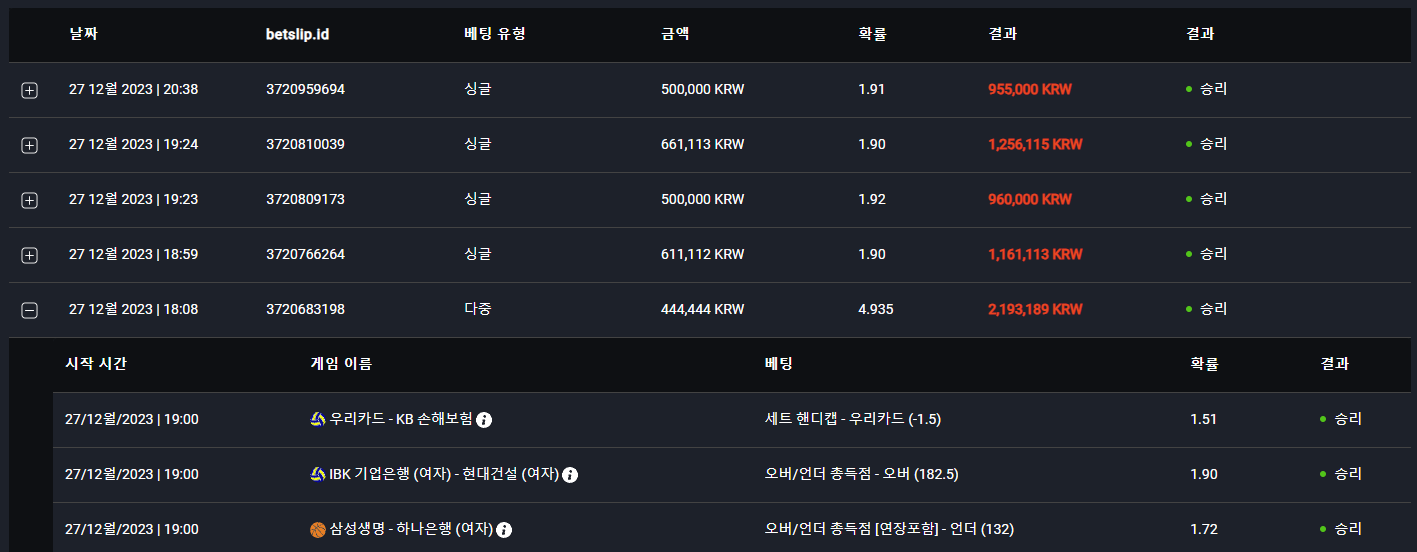Expand the 19:23 bet slip 3720809173
1417x552 pixels.
(x=30, y=201)
